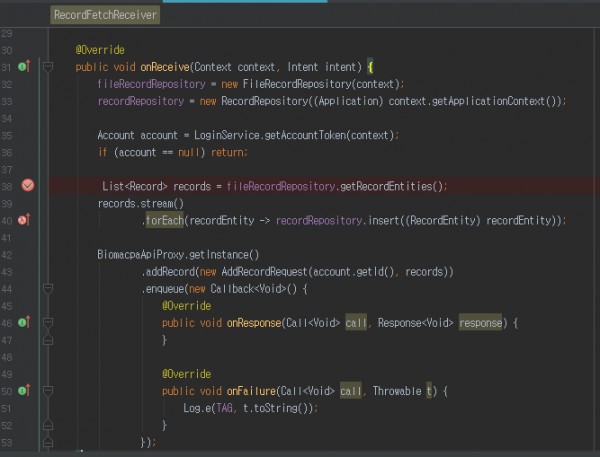
Task: Click the return keyword on line 36
Action: pyautogui.click(x=227, y=152)
